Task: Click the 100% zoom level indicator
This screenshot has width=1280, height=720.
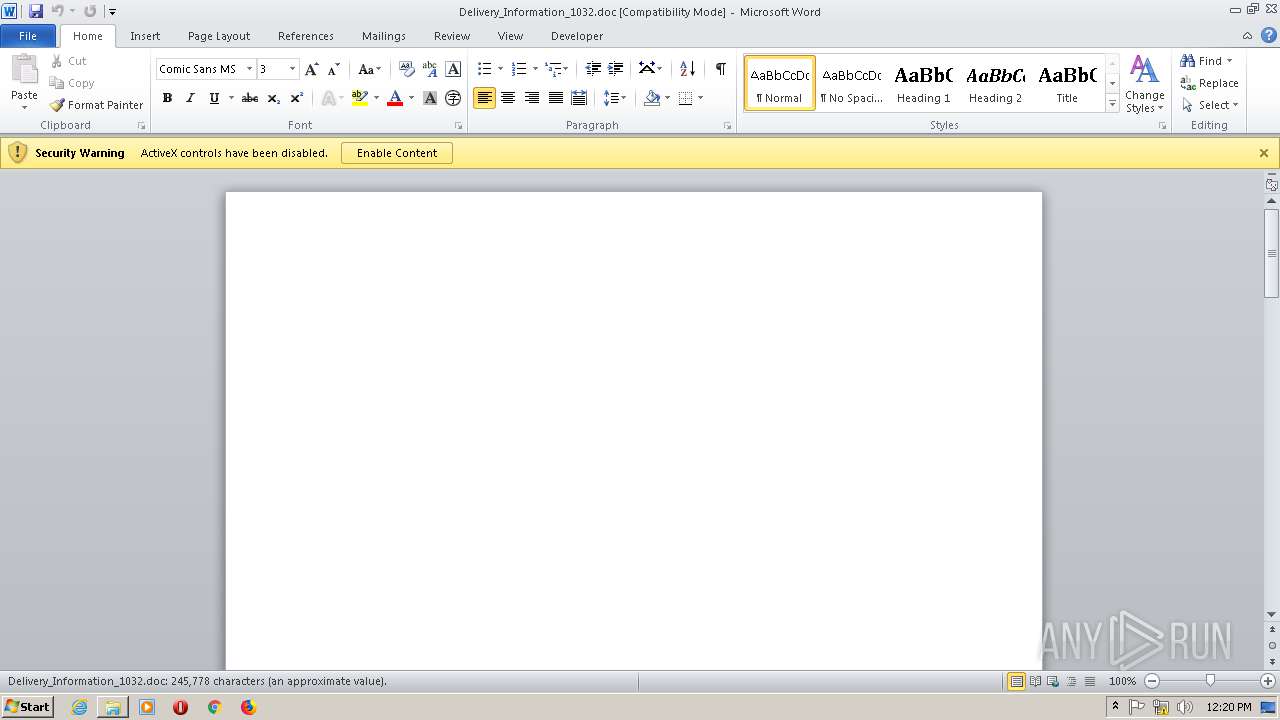Action: [x=1123, y=681]
